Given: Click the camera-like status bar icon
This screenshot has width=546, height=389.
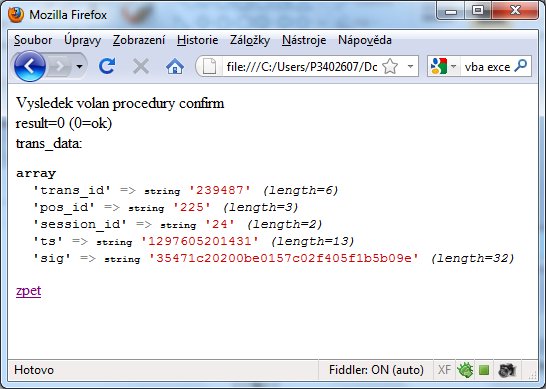Looking at the screenshot, I should click(x=507, y=370).
